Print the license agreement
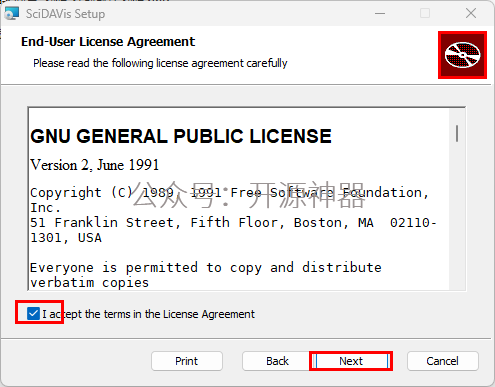Screen dimensions: 495x387 [x=187, y=361]
